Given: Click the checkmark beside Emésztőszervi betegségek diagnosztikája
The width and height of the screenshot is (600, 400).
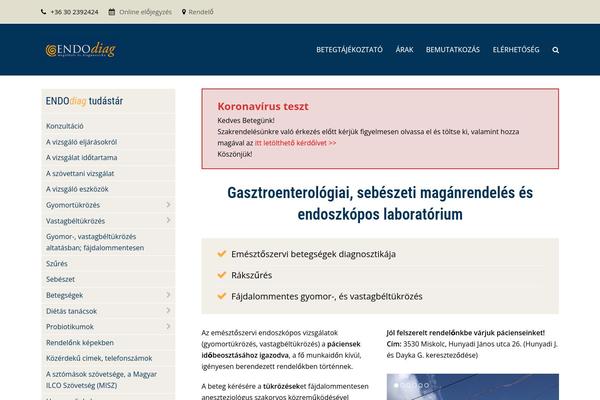Looking at the screenshot, I should click(x=222, y=253).
